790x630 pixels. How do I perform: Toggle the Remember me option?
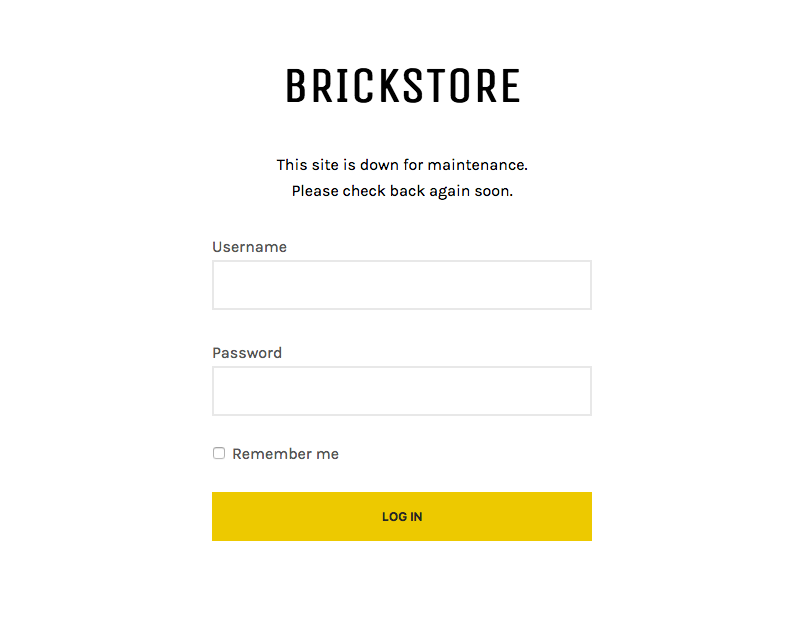tap(219, 453)
